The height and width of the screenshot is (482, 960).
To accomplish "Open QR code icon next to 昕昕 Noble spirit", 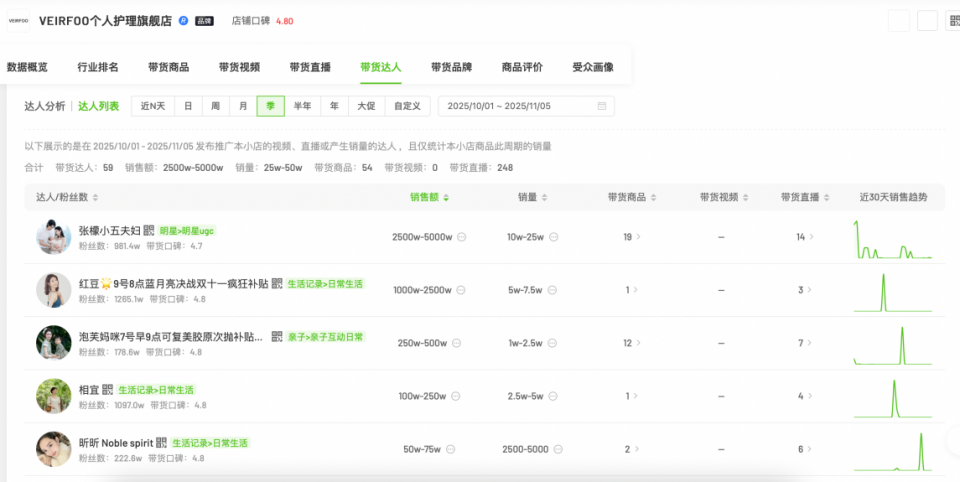I will 161,442.
